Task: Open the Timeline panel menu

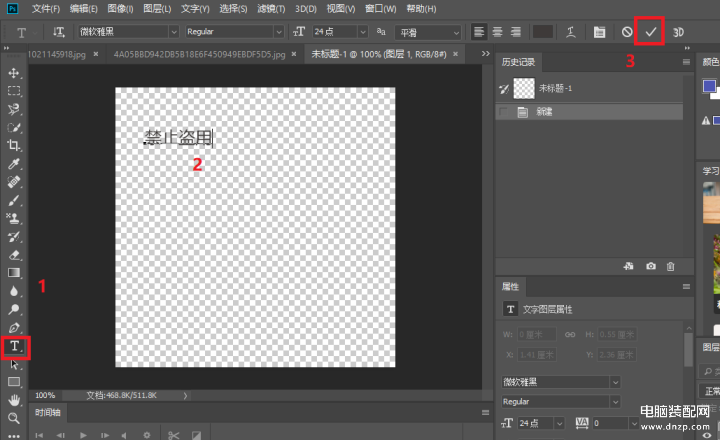Action: (x=485, y=412)
